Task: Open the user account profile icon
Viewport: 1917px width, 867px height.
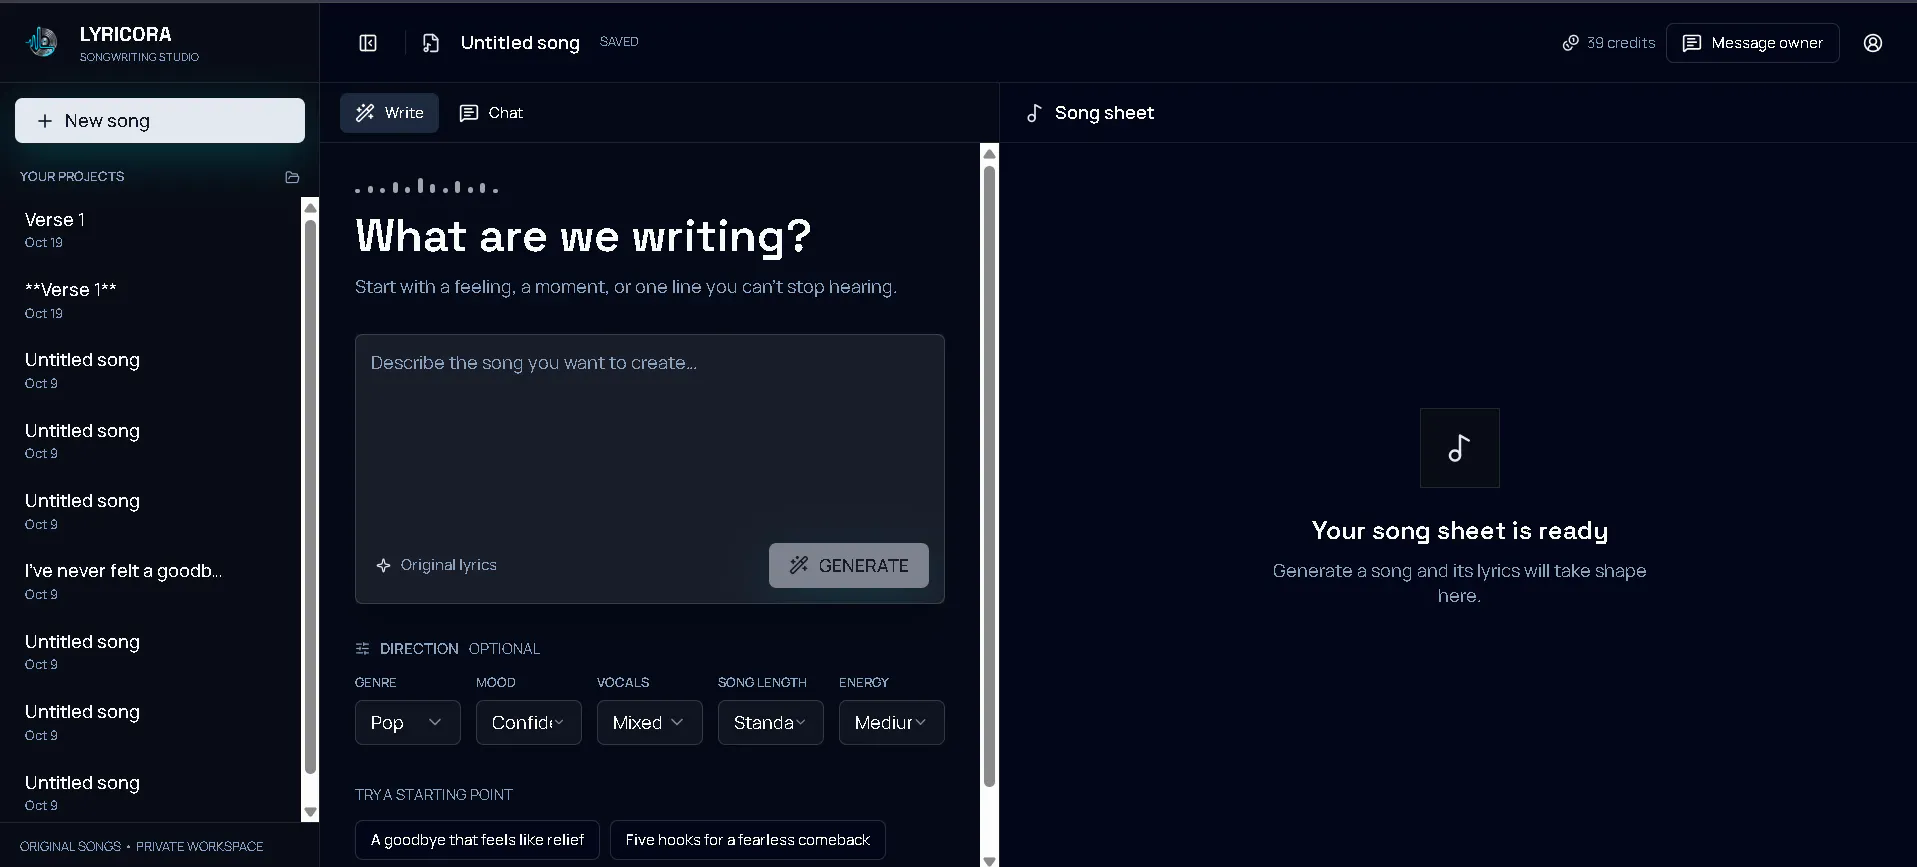Action: point(1873,43)
